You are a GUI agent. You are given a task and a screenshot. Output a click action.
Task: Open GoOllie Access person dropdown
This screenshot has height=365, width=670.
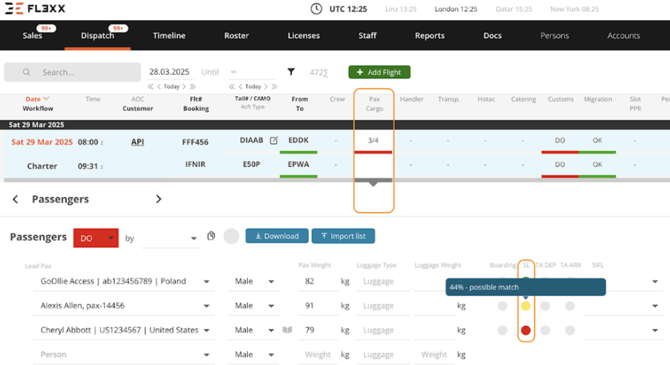pos(206,282)
